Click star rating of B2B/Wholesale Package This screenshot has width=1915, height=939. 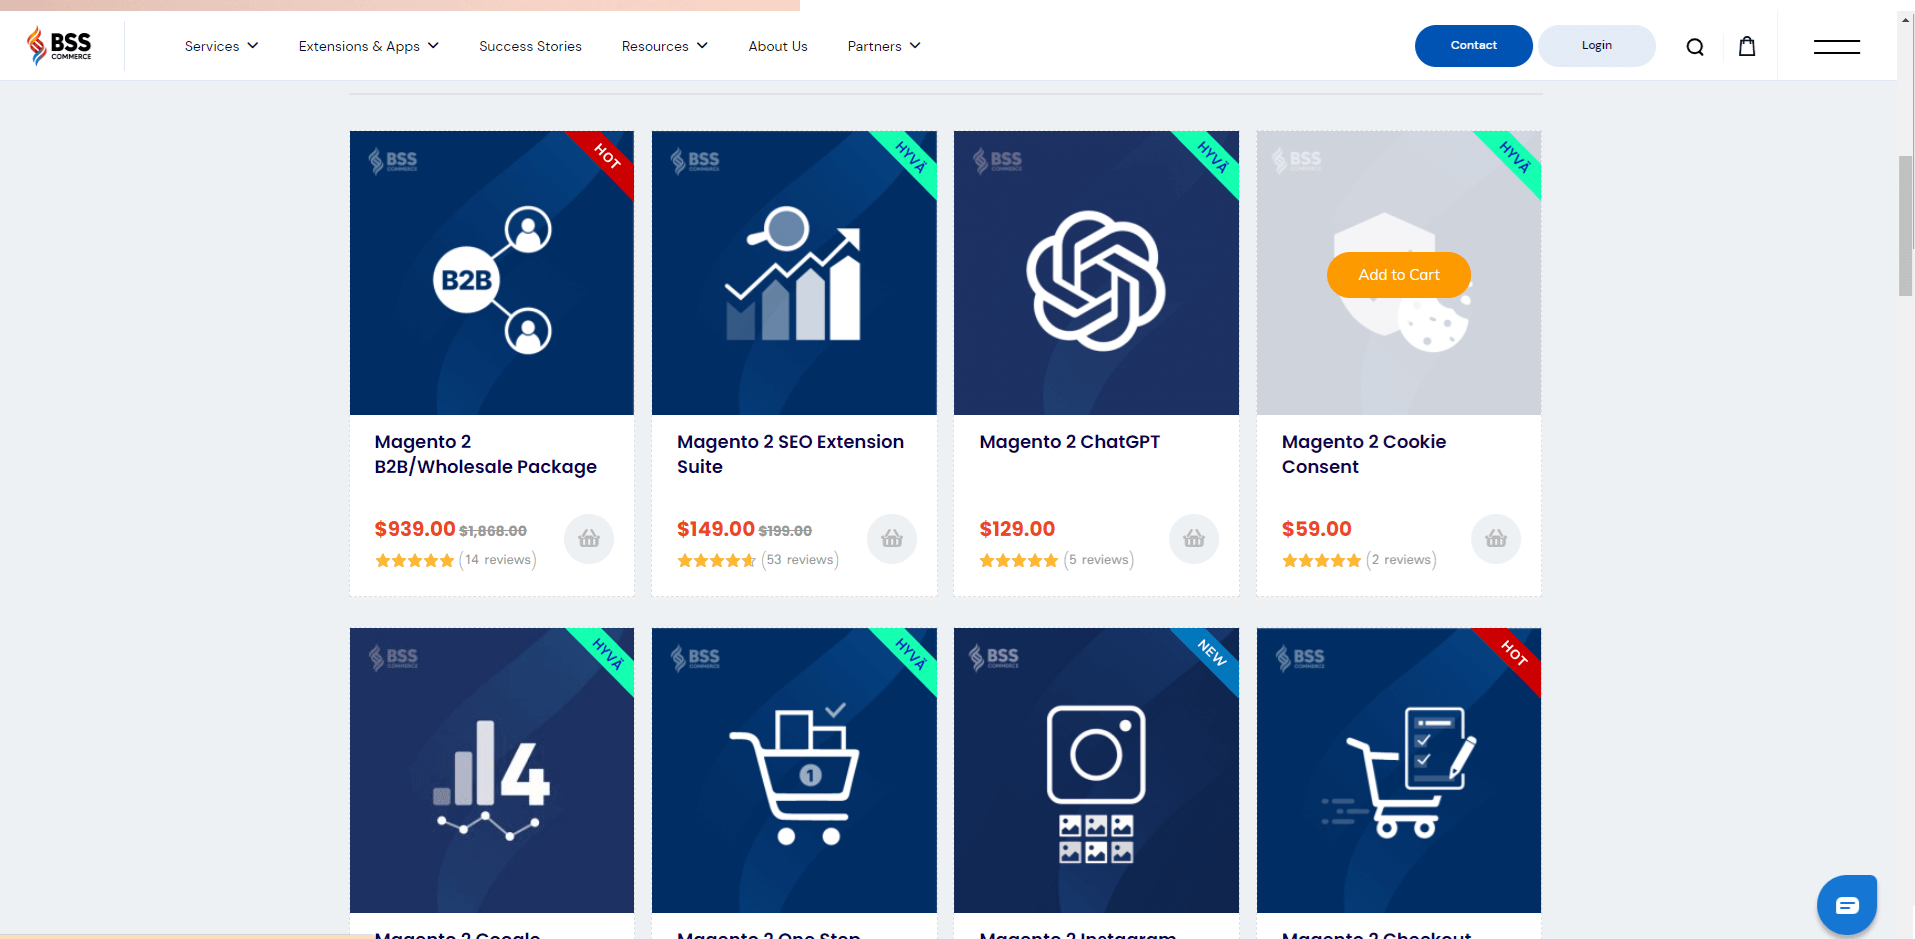pyautogui.click(x=414, y=560)
